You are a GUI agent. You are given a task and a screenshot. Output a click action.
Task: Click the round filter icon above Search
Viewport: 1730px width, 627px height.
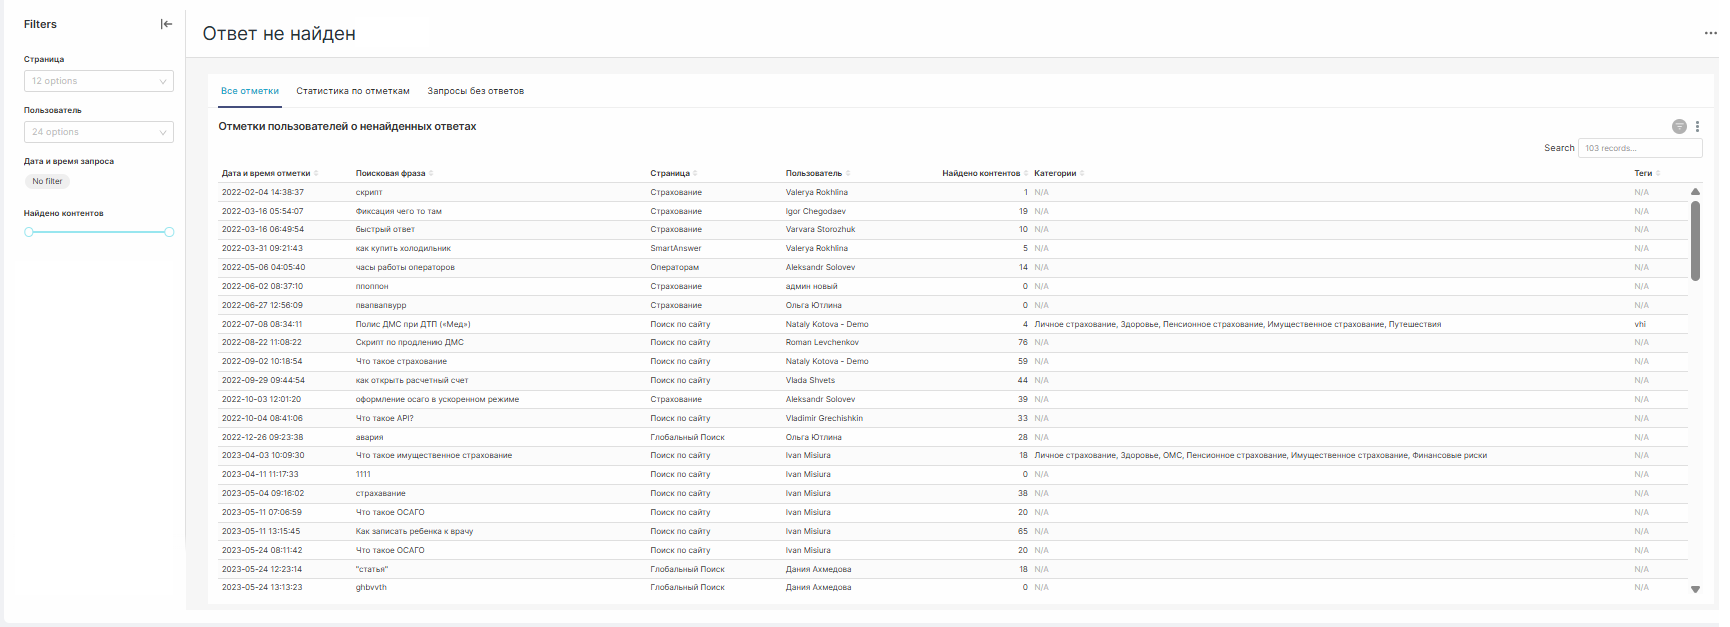coord(1679,127)
